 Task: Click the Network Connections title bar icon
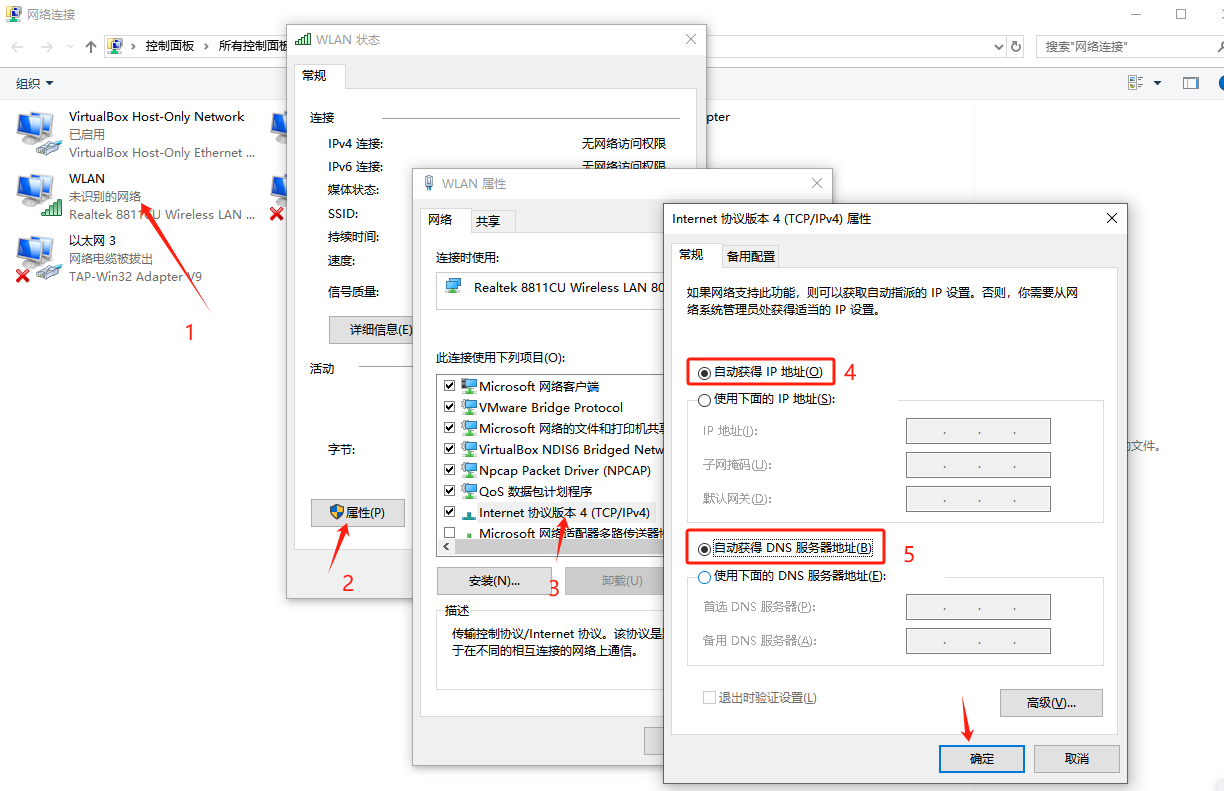(15, 14)
